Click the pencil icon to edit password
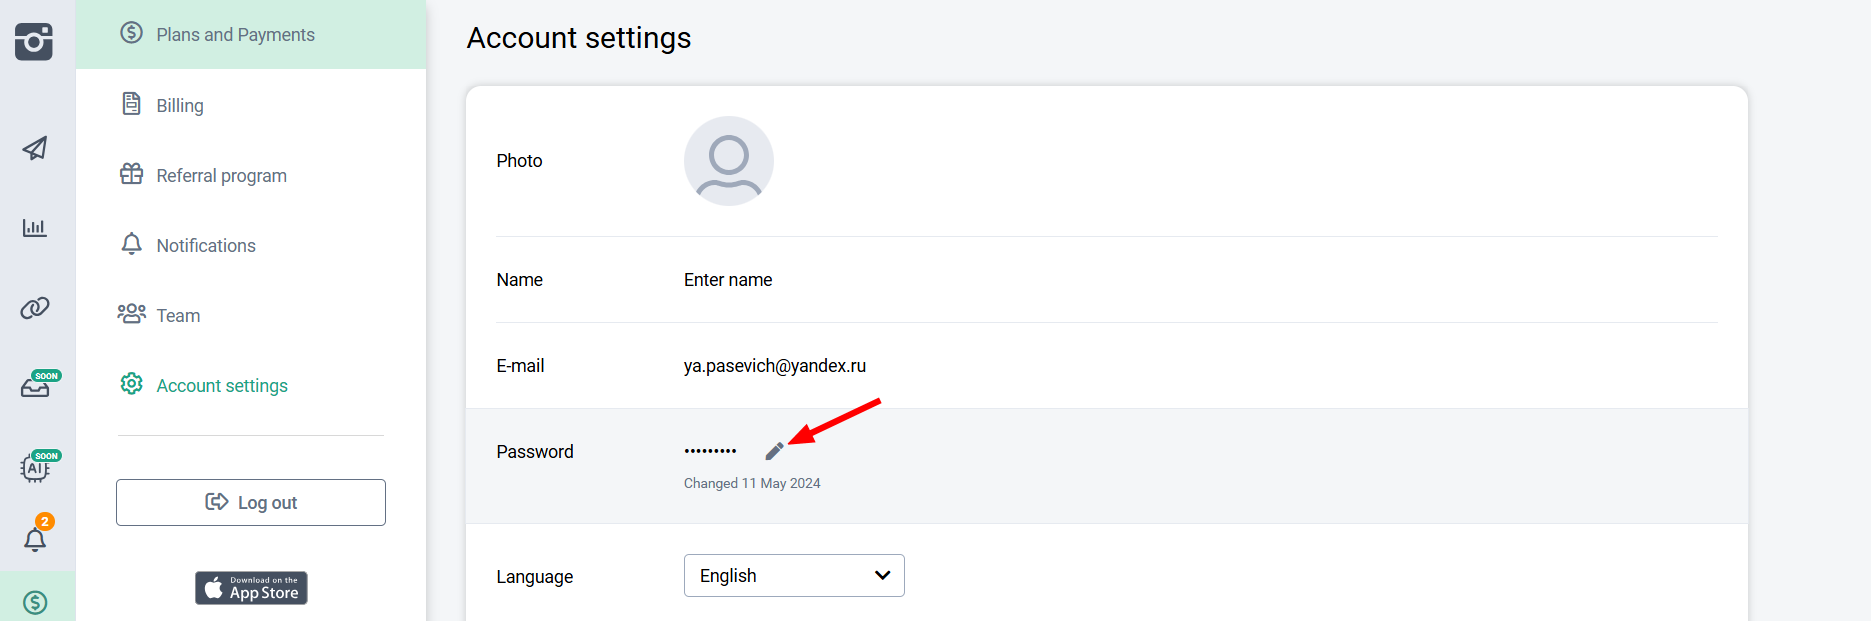Screen dimensions: 1871x621 774,451
